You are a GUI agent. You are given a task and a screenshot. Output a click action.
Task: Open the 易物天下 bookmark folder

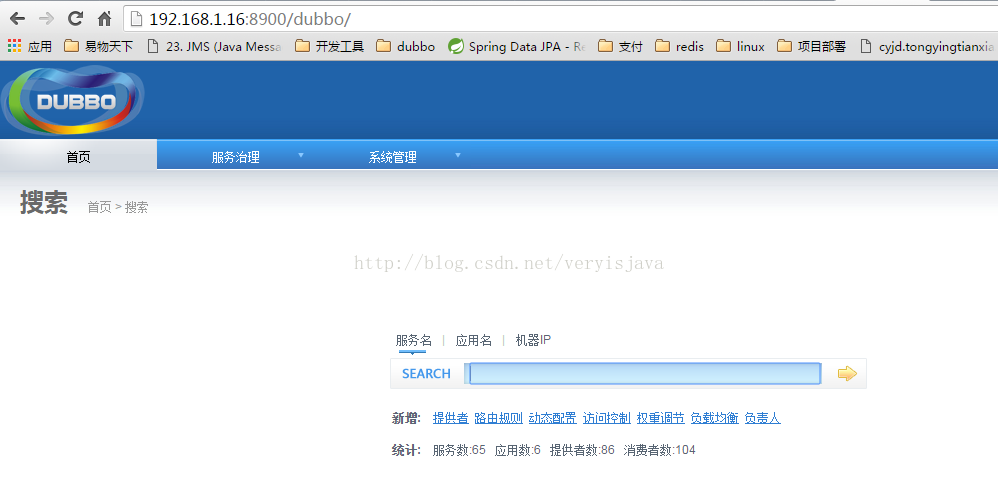click(x=99, y=46)
